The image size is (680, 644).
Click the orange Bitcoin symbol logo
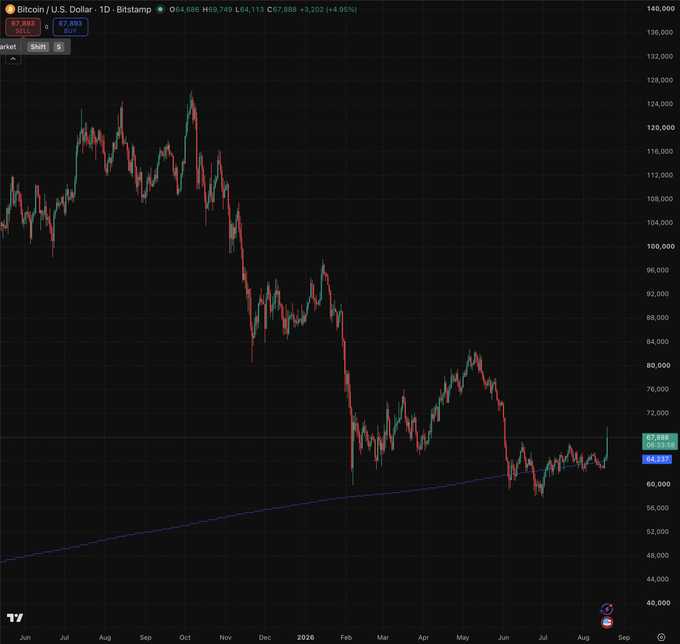10,9
